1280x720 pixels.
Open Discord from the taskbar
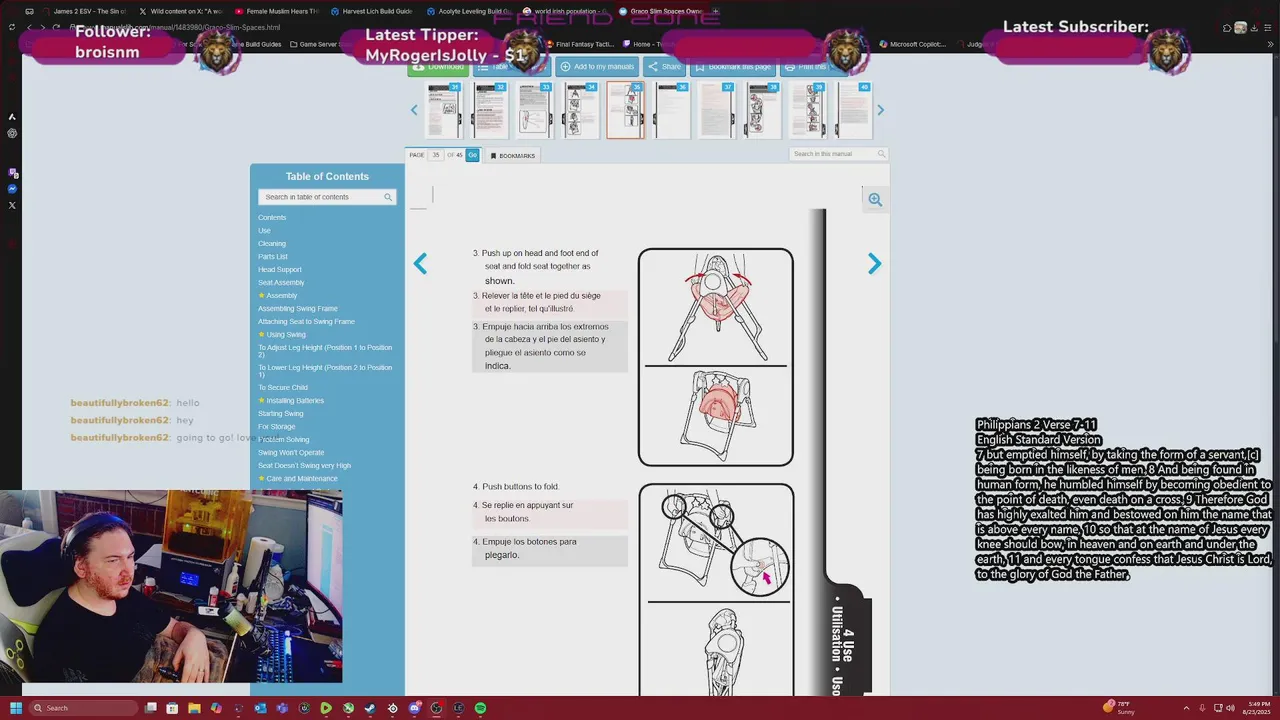click(x=414, y=708)
